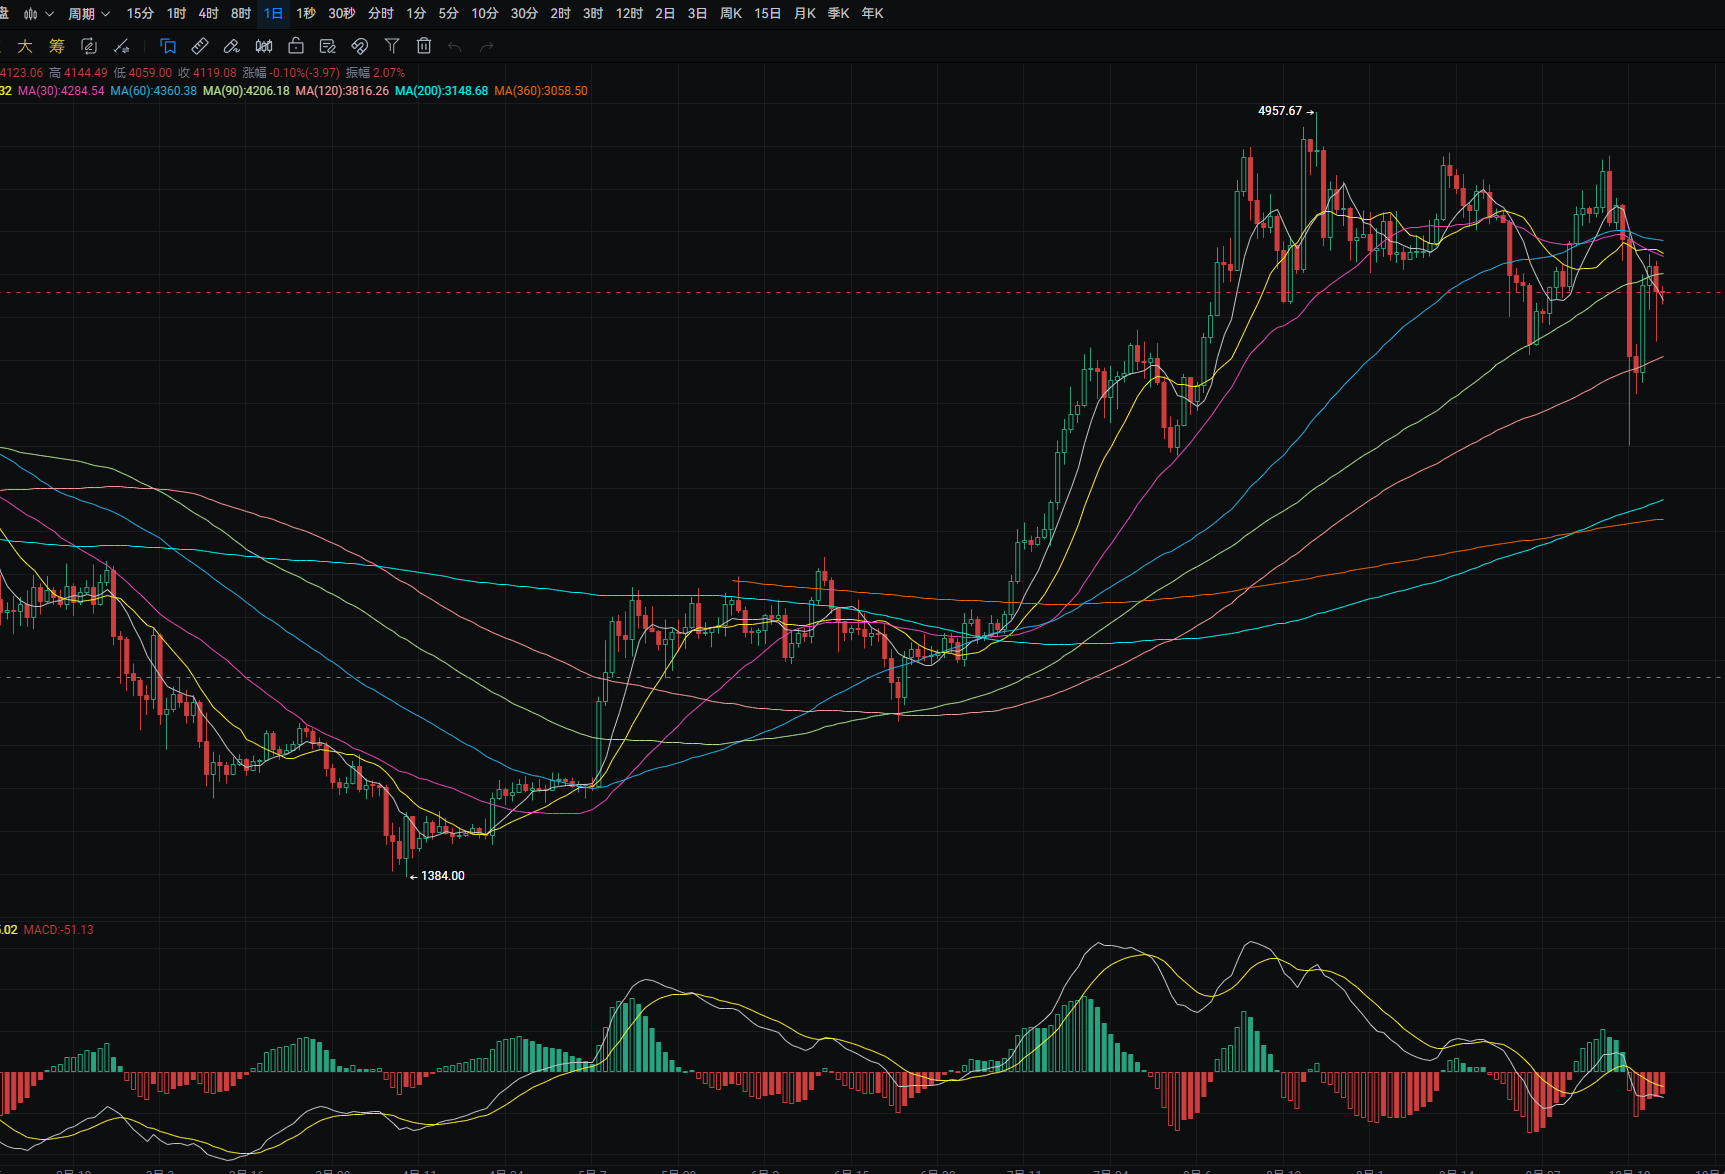Click the redo arrow icon

487,47
